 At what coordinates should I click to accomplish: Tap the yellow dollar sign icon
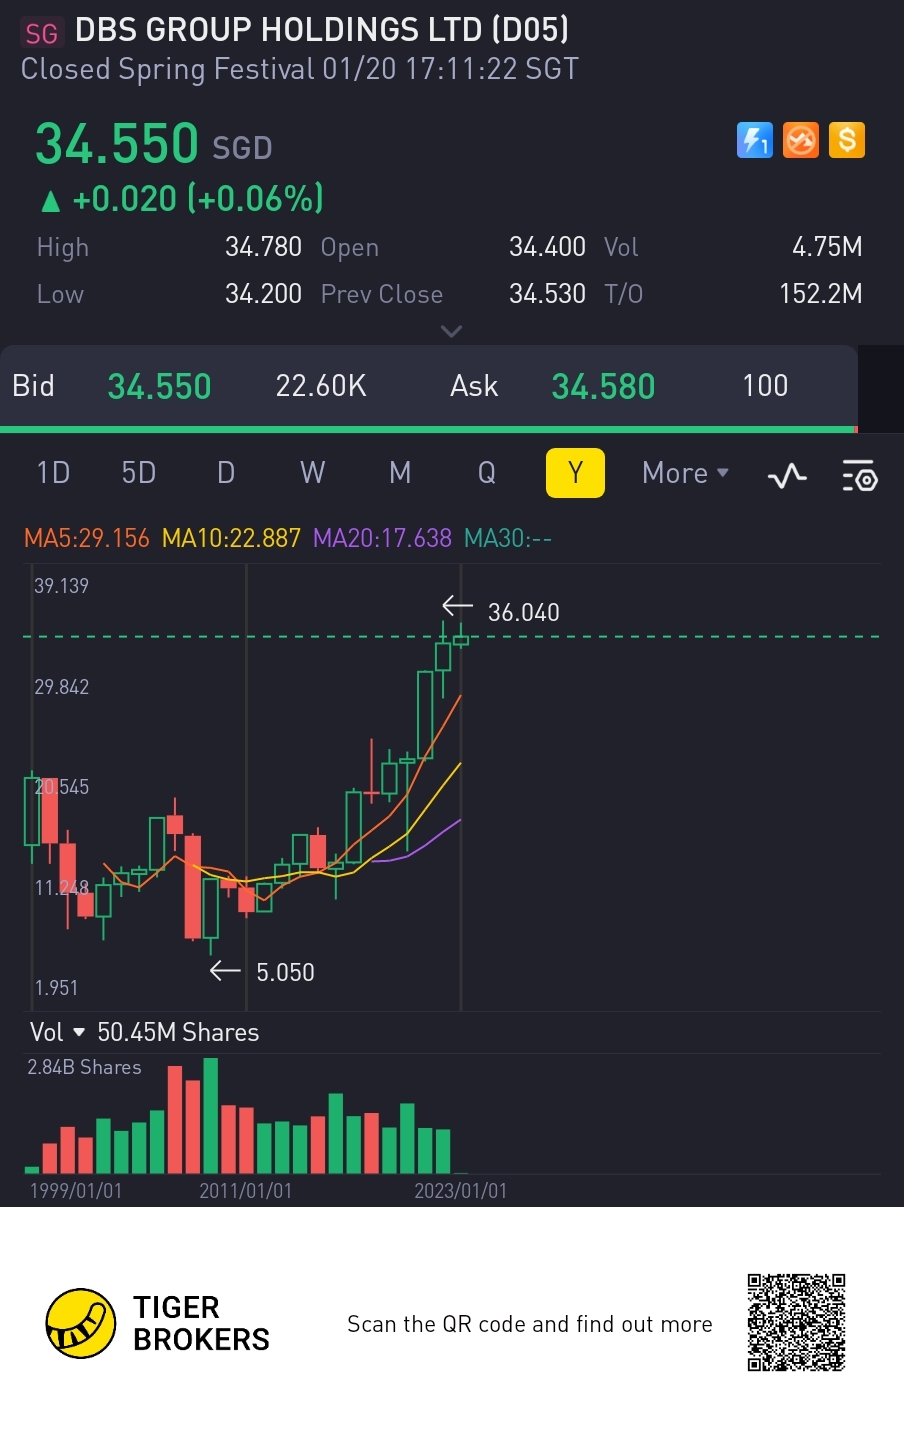coord(847,141)
